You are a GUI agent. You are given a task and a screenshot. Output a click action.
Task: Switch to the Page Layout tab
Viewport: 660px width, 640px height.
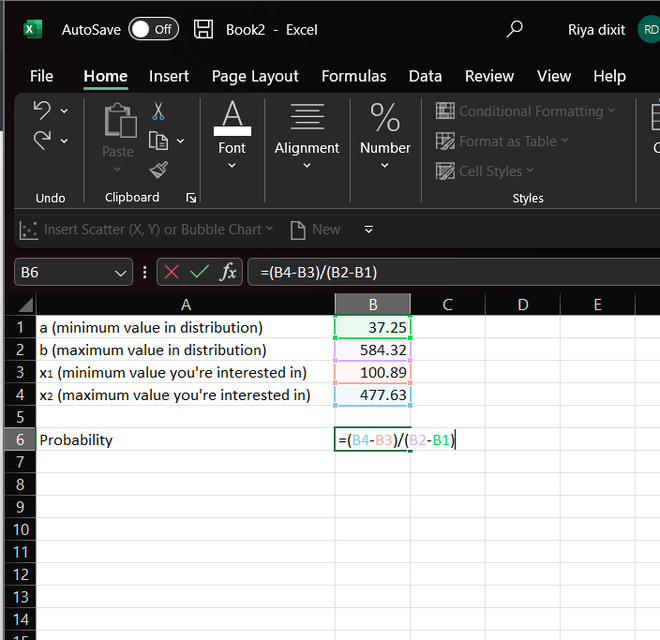(x=255, y=76)
